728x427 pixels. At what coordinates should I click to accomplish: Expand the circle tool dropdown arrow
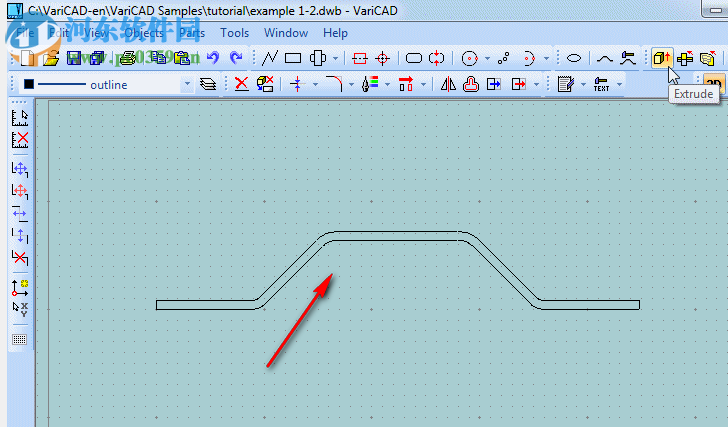tap(487, 58)
